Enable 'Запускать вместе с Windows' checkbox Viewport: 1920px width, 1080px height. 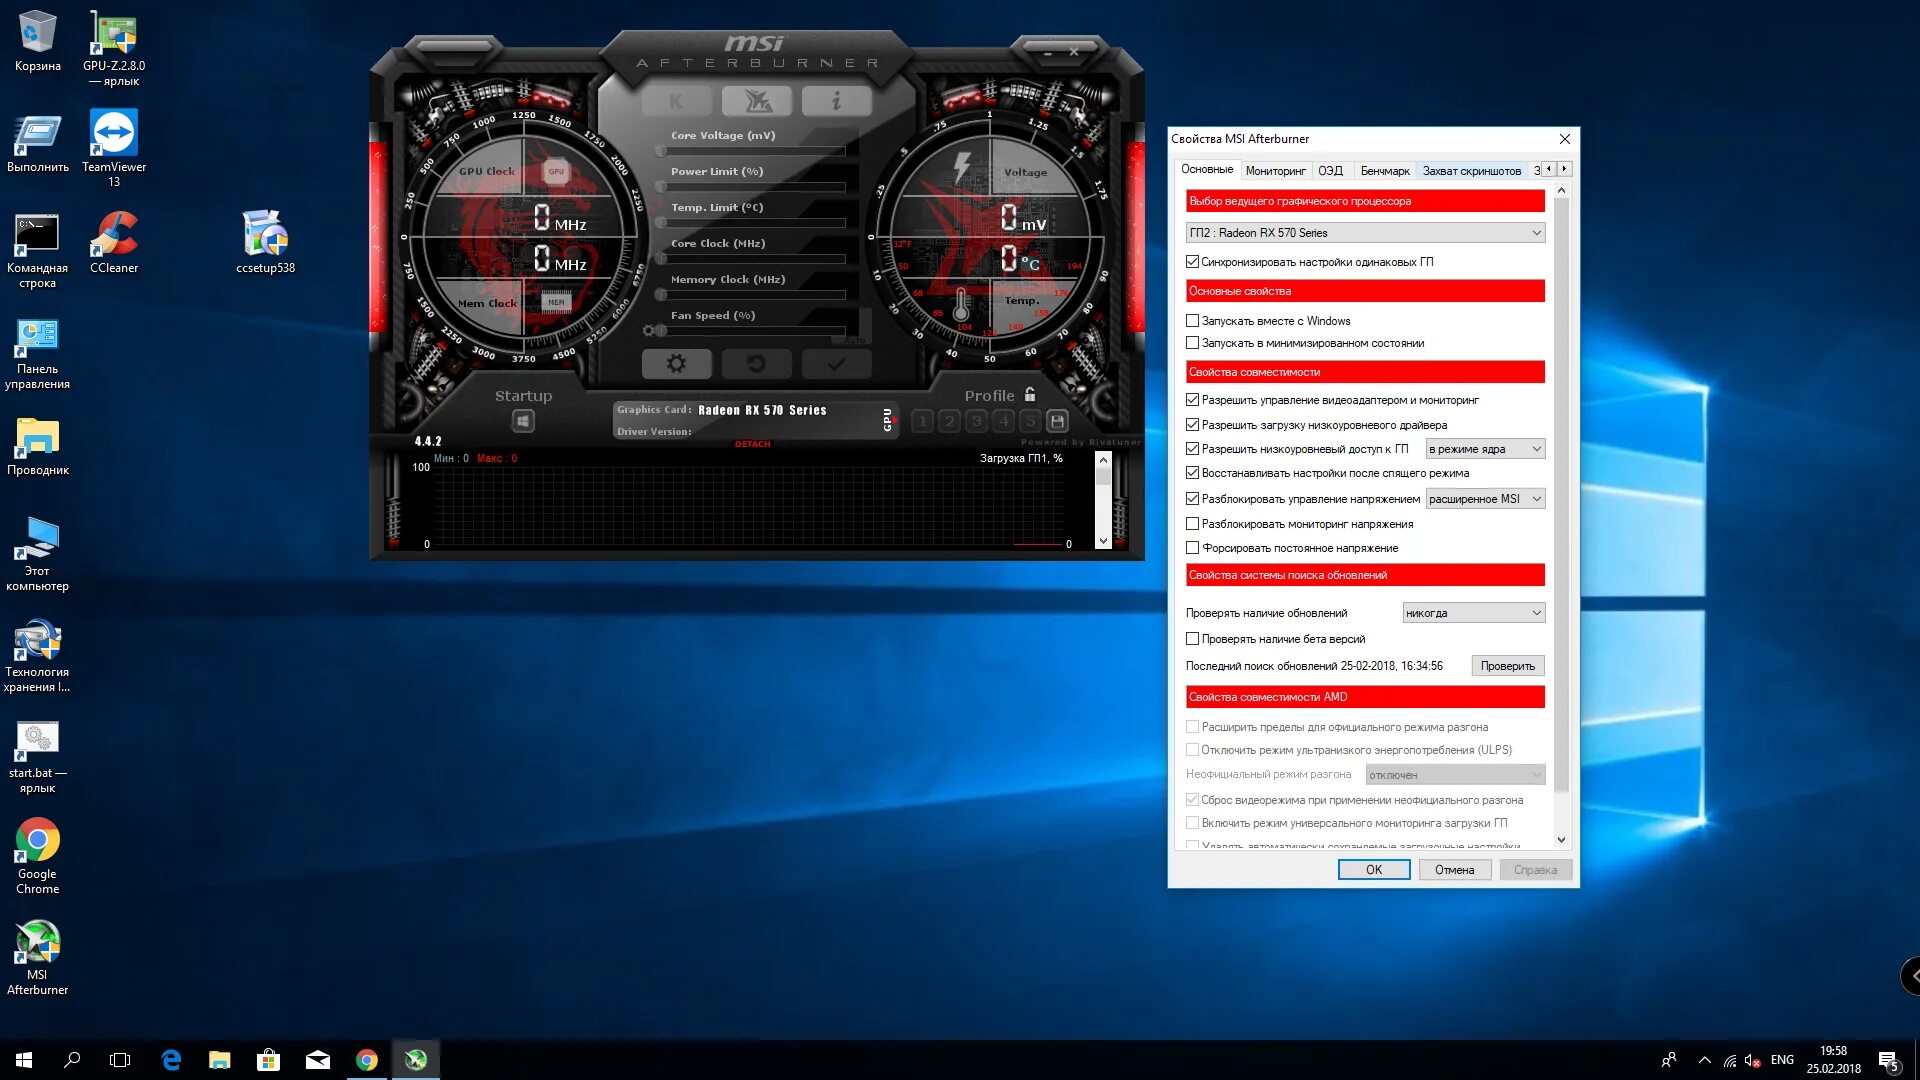(1192, 321)
